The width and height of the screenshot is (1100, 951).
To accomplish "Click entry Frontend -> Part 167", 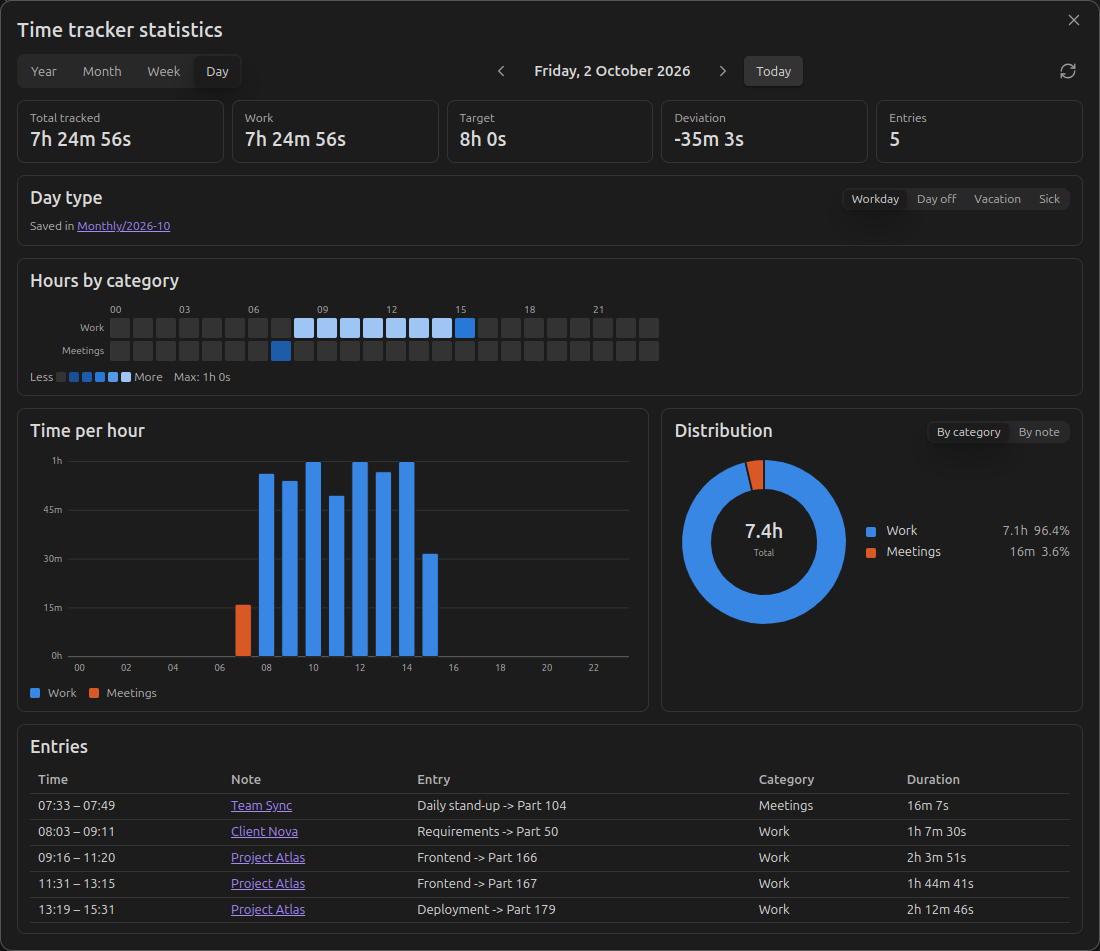I will tap(476, 884).
